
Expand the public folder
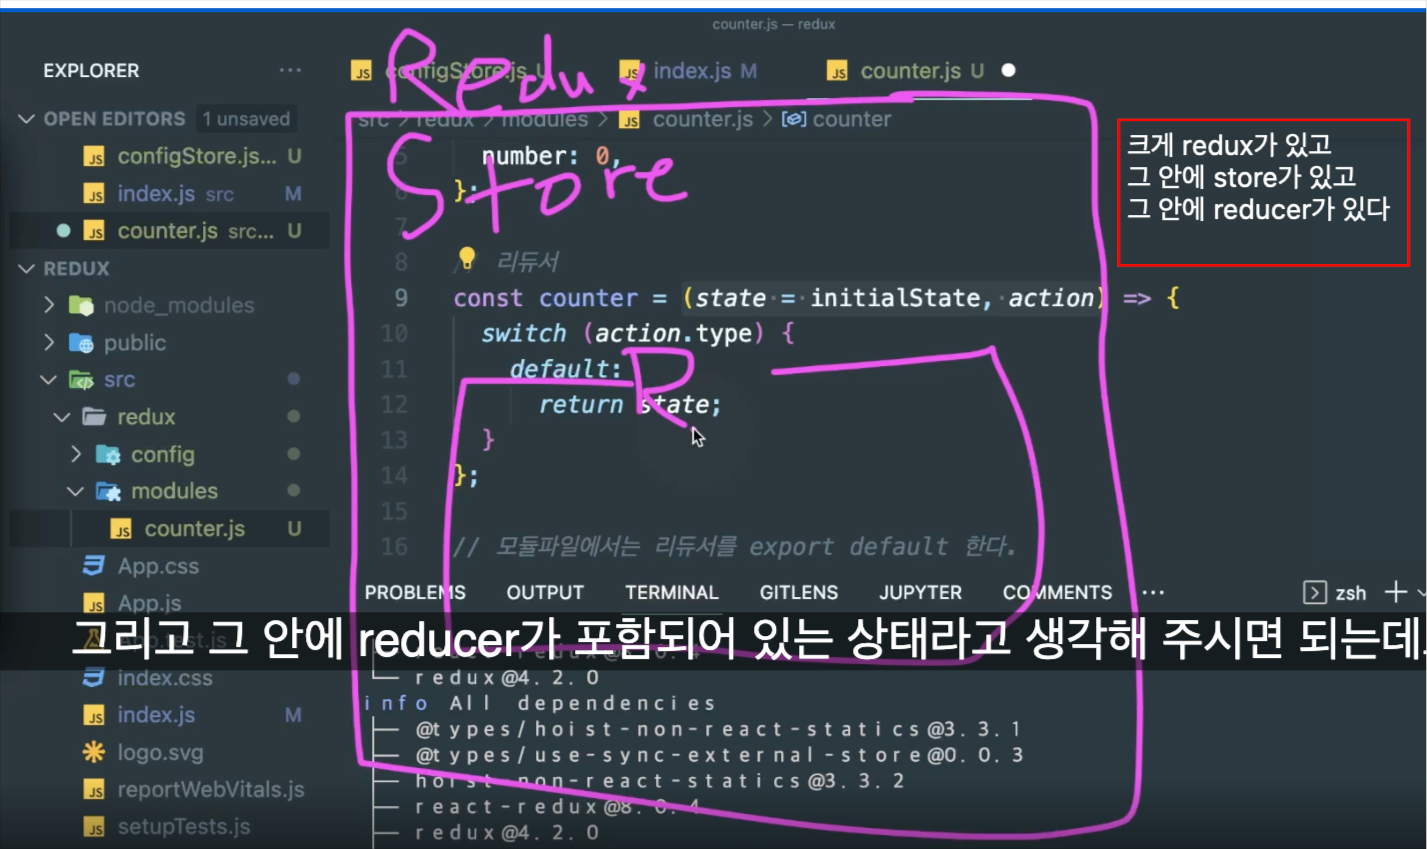point(49,342)
